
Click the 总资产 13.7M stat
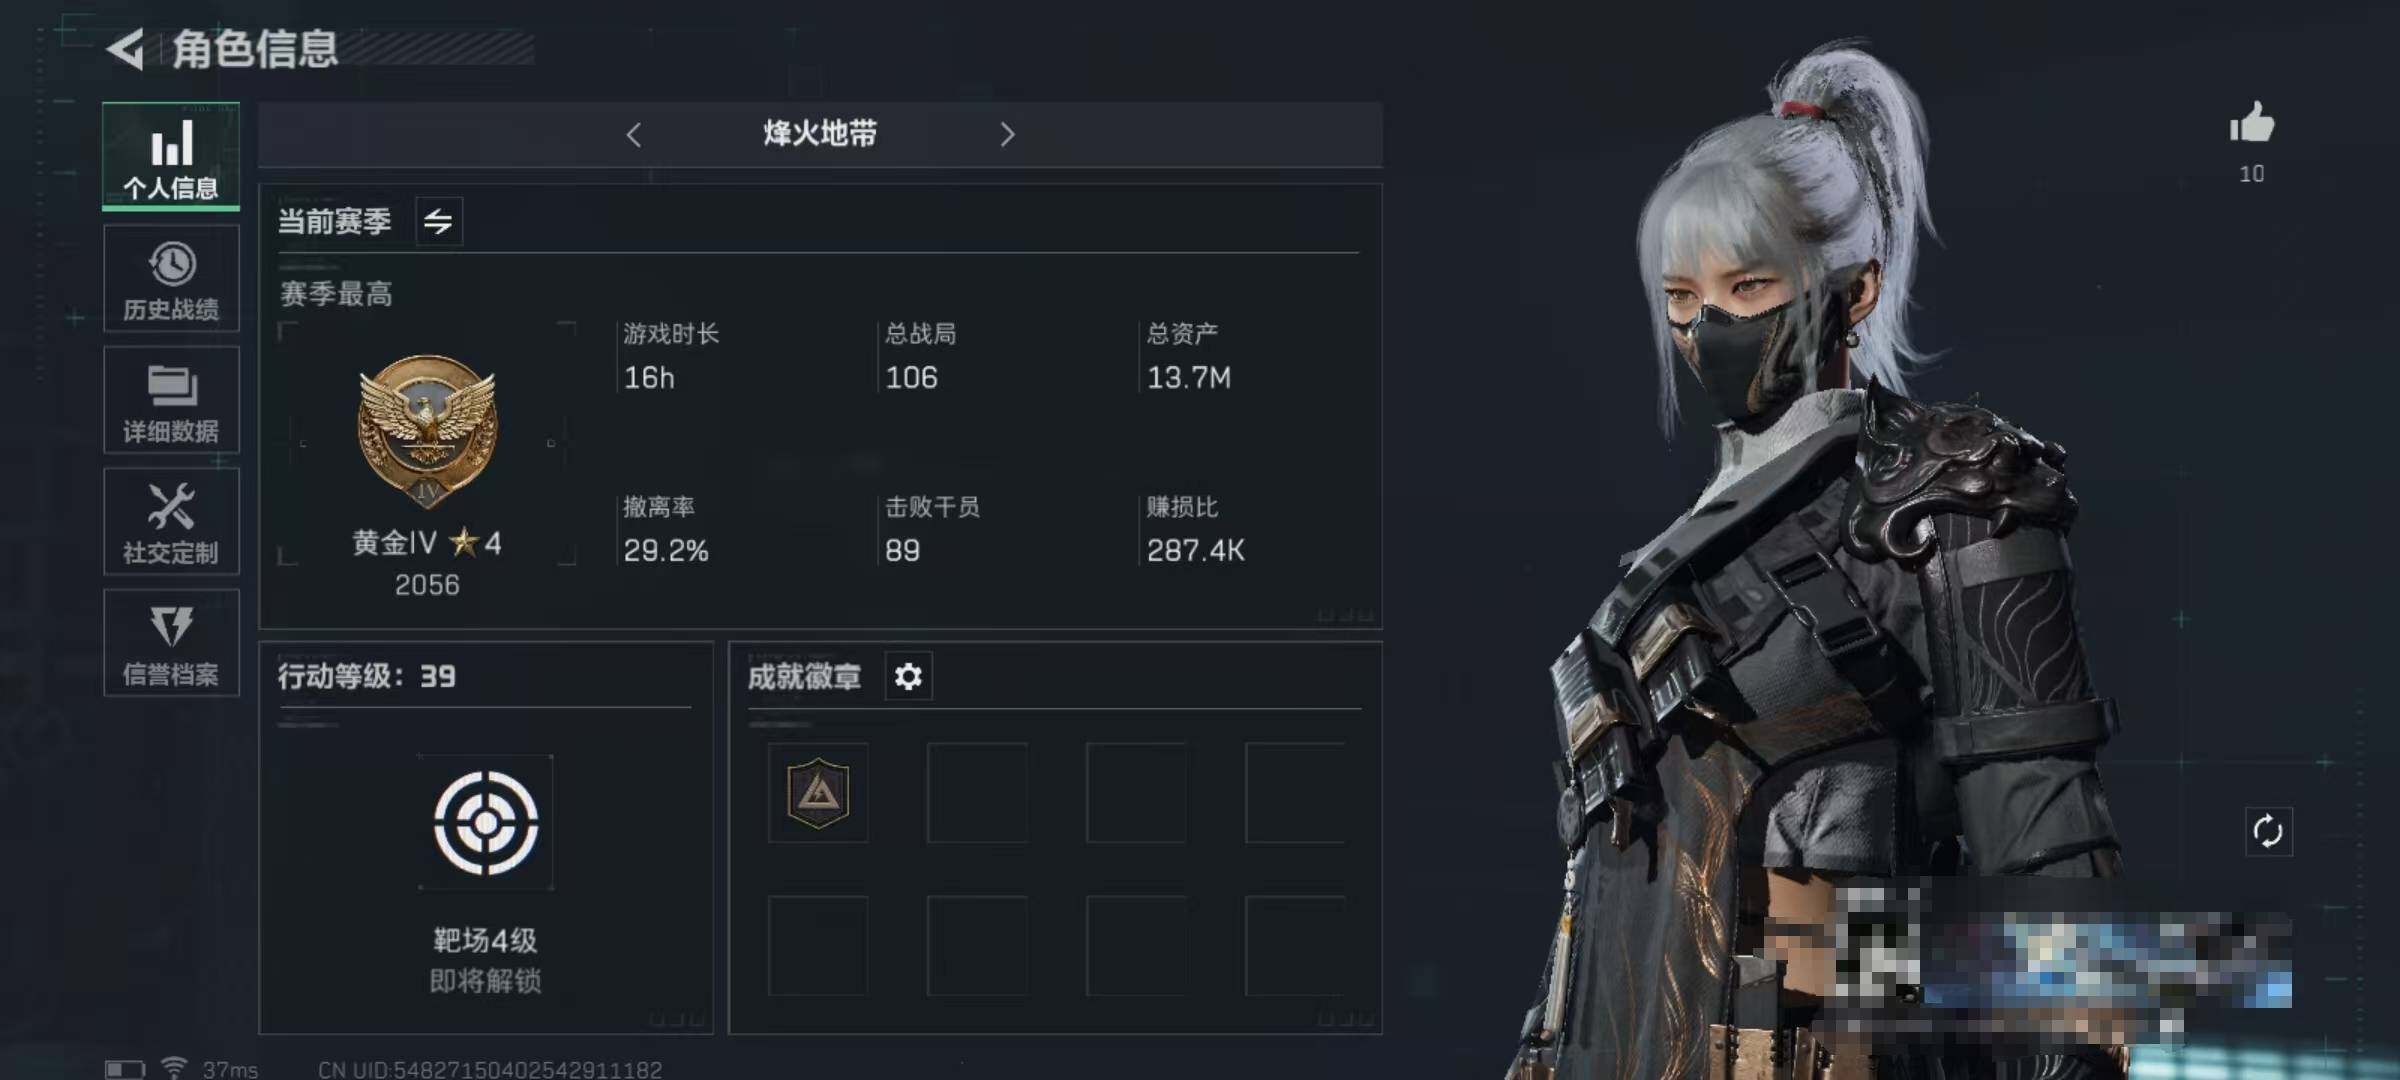click(x=1189, y=357)
